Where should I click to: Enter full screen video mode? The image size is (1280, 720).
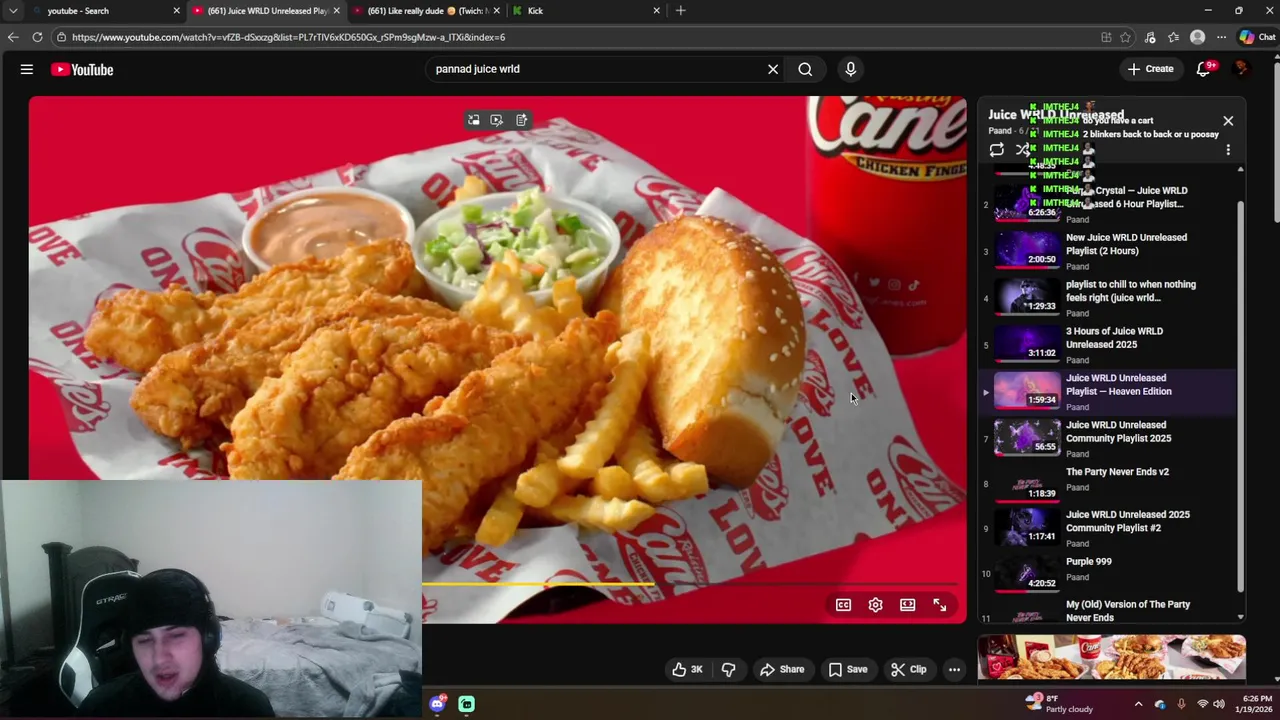pos(939,605)
